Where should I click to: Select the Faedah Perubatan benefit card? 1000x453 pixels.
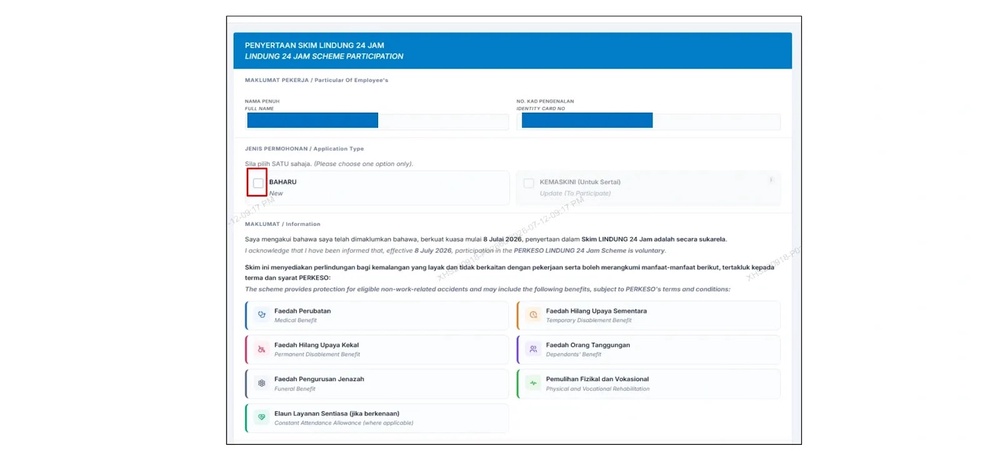[377, 315]
